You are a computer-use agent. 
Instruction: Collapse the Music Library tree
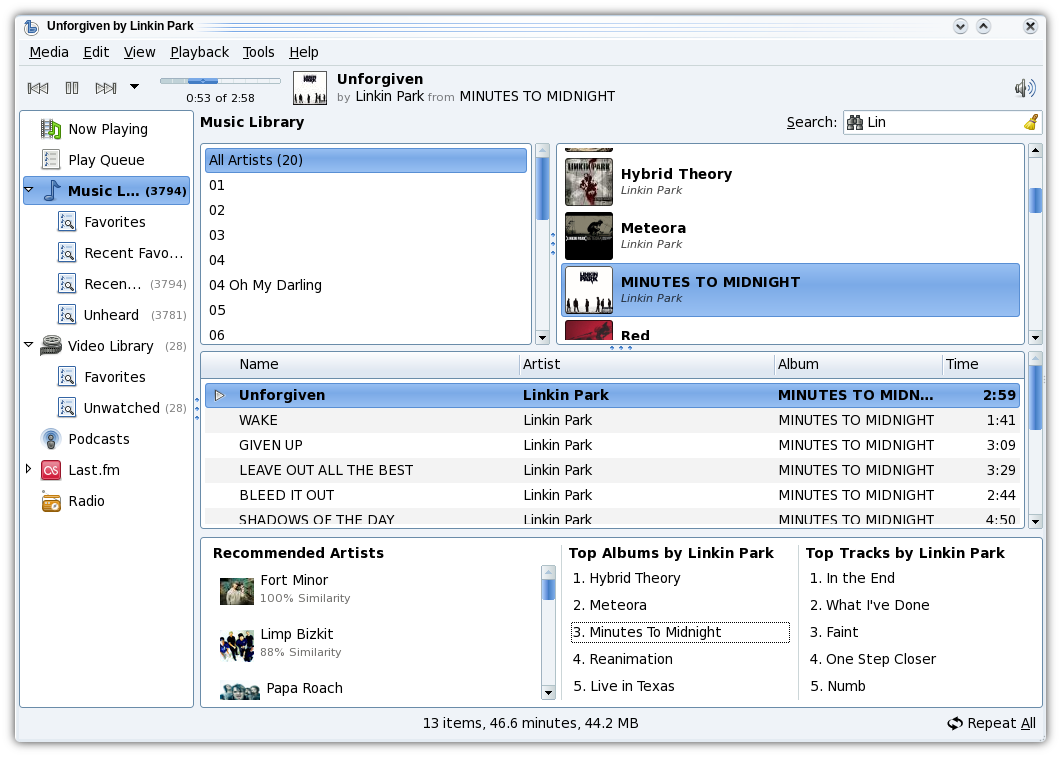coord(29,190)
